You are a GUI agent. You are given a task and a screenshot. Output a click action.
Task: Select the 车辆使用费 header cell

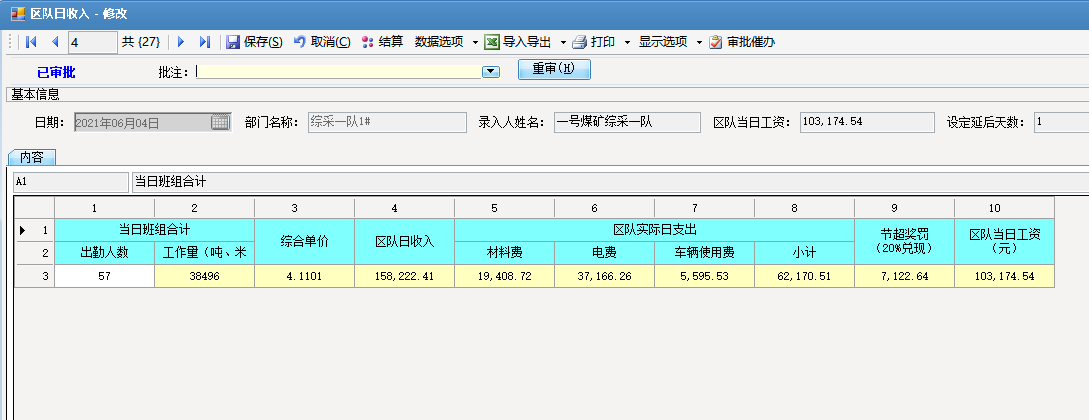point(704,253)
